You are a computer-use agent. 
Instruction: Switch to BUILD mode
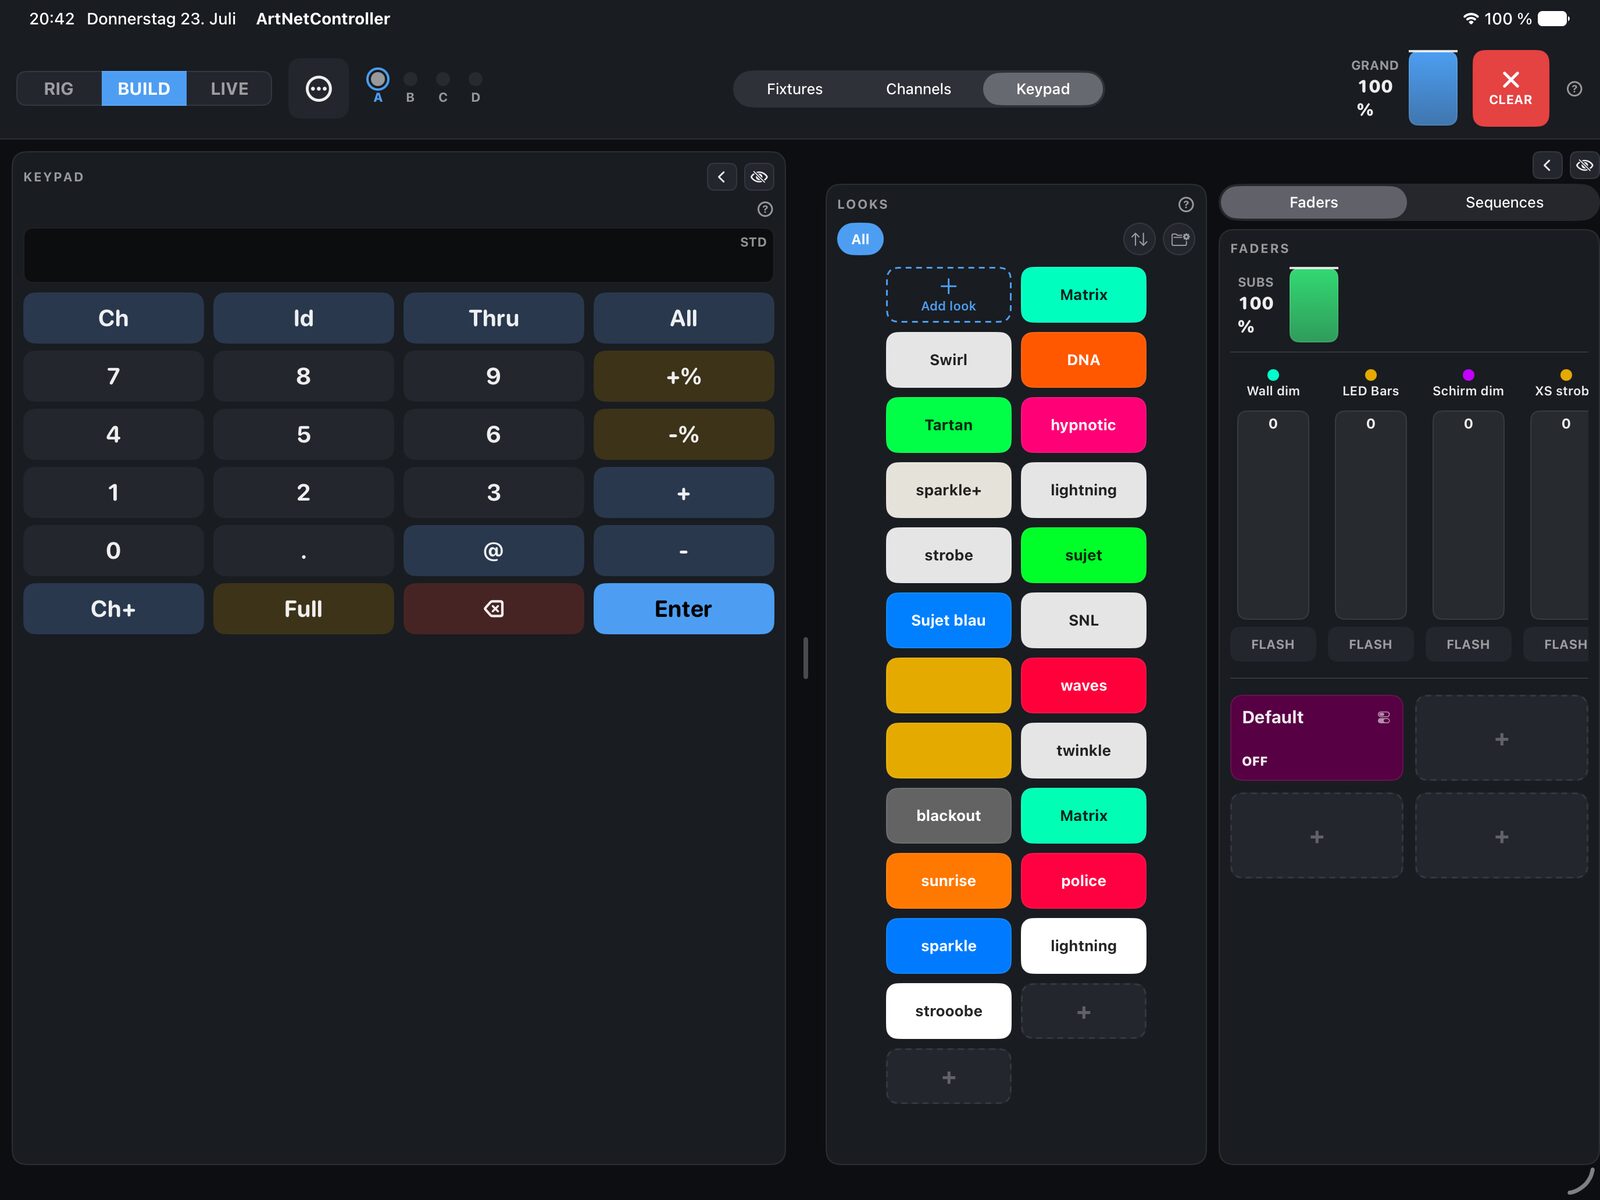point(144,89)
